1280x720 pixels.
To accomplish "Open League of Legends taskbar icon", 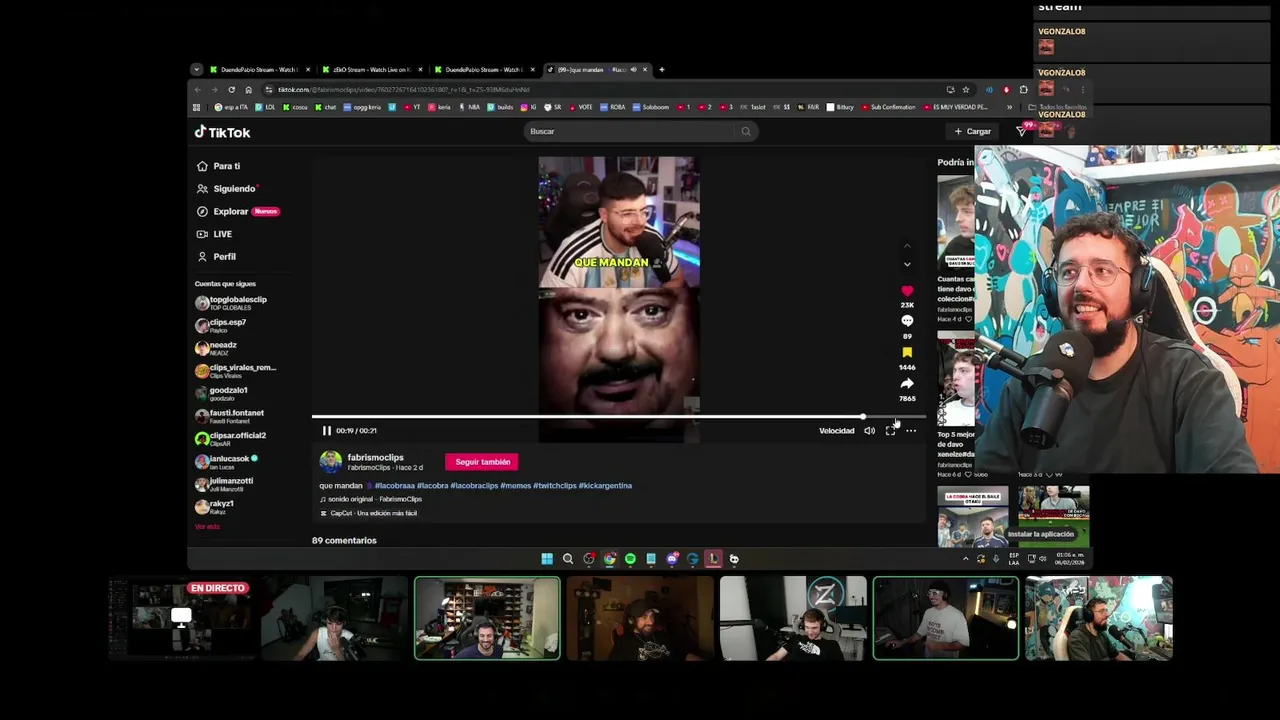I will click(x=713, y=559).
